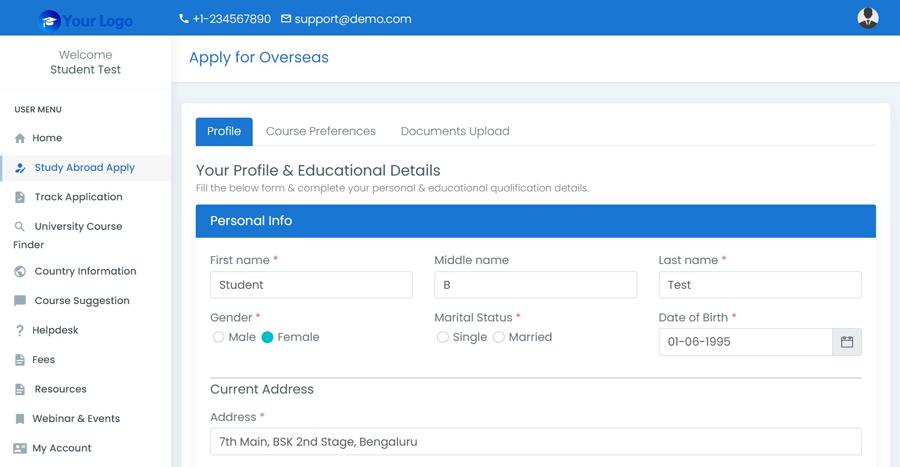Click the bookmark icon for Webinar & Events
The image size is (900, 467).
pos(20,419)
